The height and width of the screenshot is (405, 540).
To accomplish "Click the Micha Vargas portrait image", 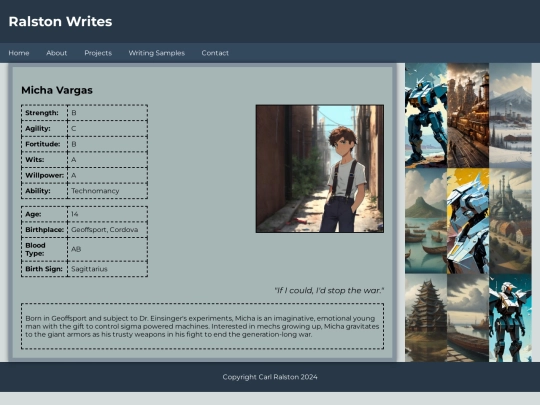I will click(x=320, y=169).
